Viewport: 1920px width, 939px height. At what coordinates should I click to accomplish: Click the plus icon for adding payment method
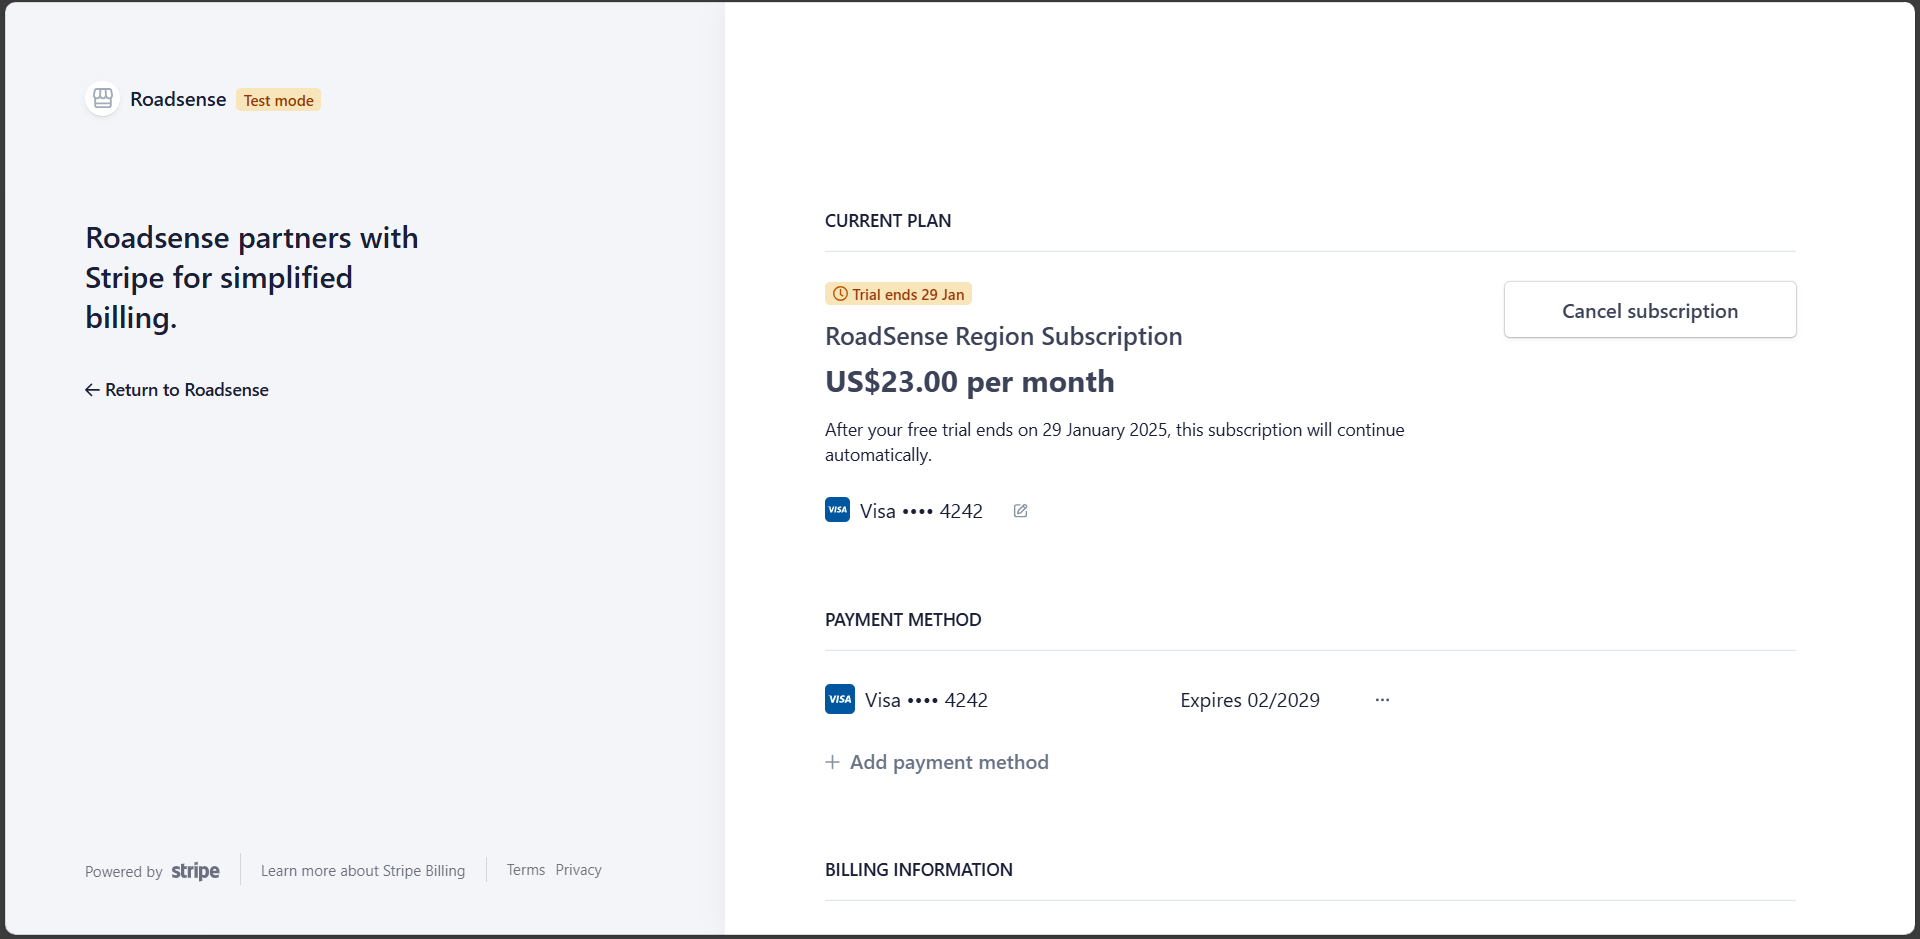click(x=832, y=762)
